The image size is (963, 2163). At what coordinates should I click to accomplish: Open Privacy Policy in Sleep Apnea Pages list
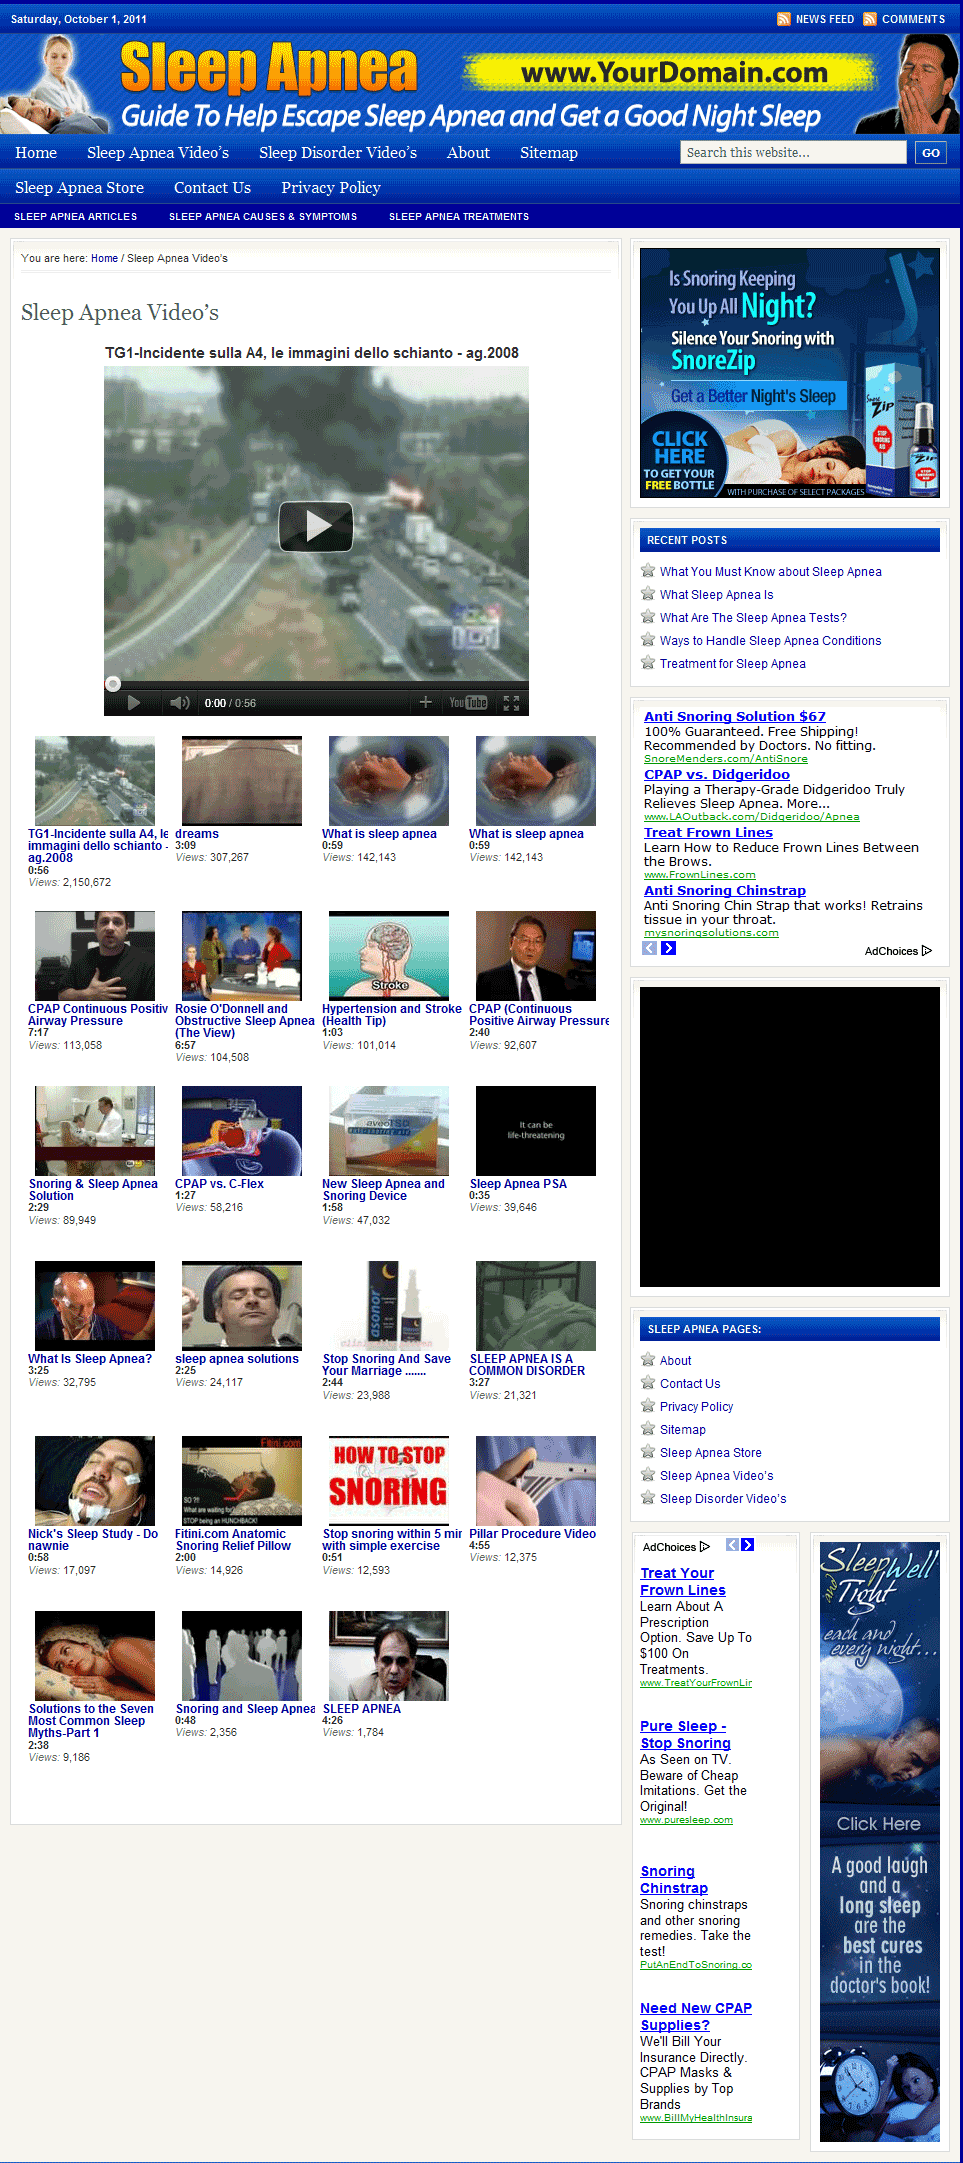pyautogui.click(x=696, y=1407)
